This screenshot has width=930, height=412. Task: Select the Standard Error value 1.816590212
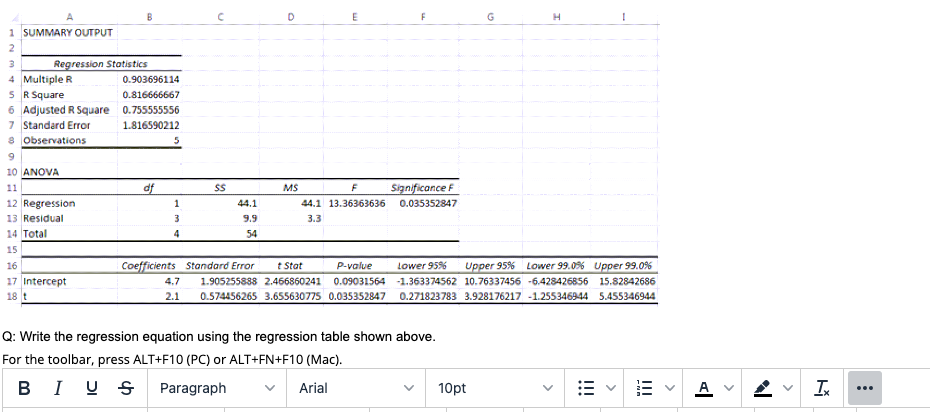(151, 126)
